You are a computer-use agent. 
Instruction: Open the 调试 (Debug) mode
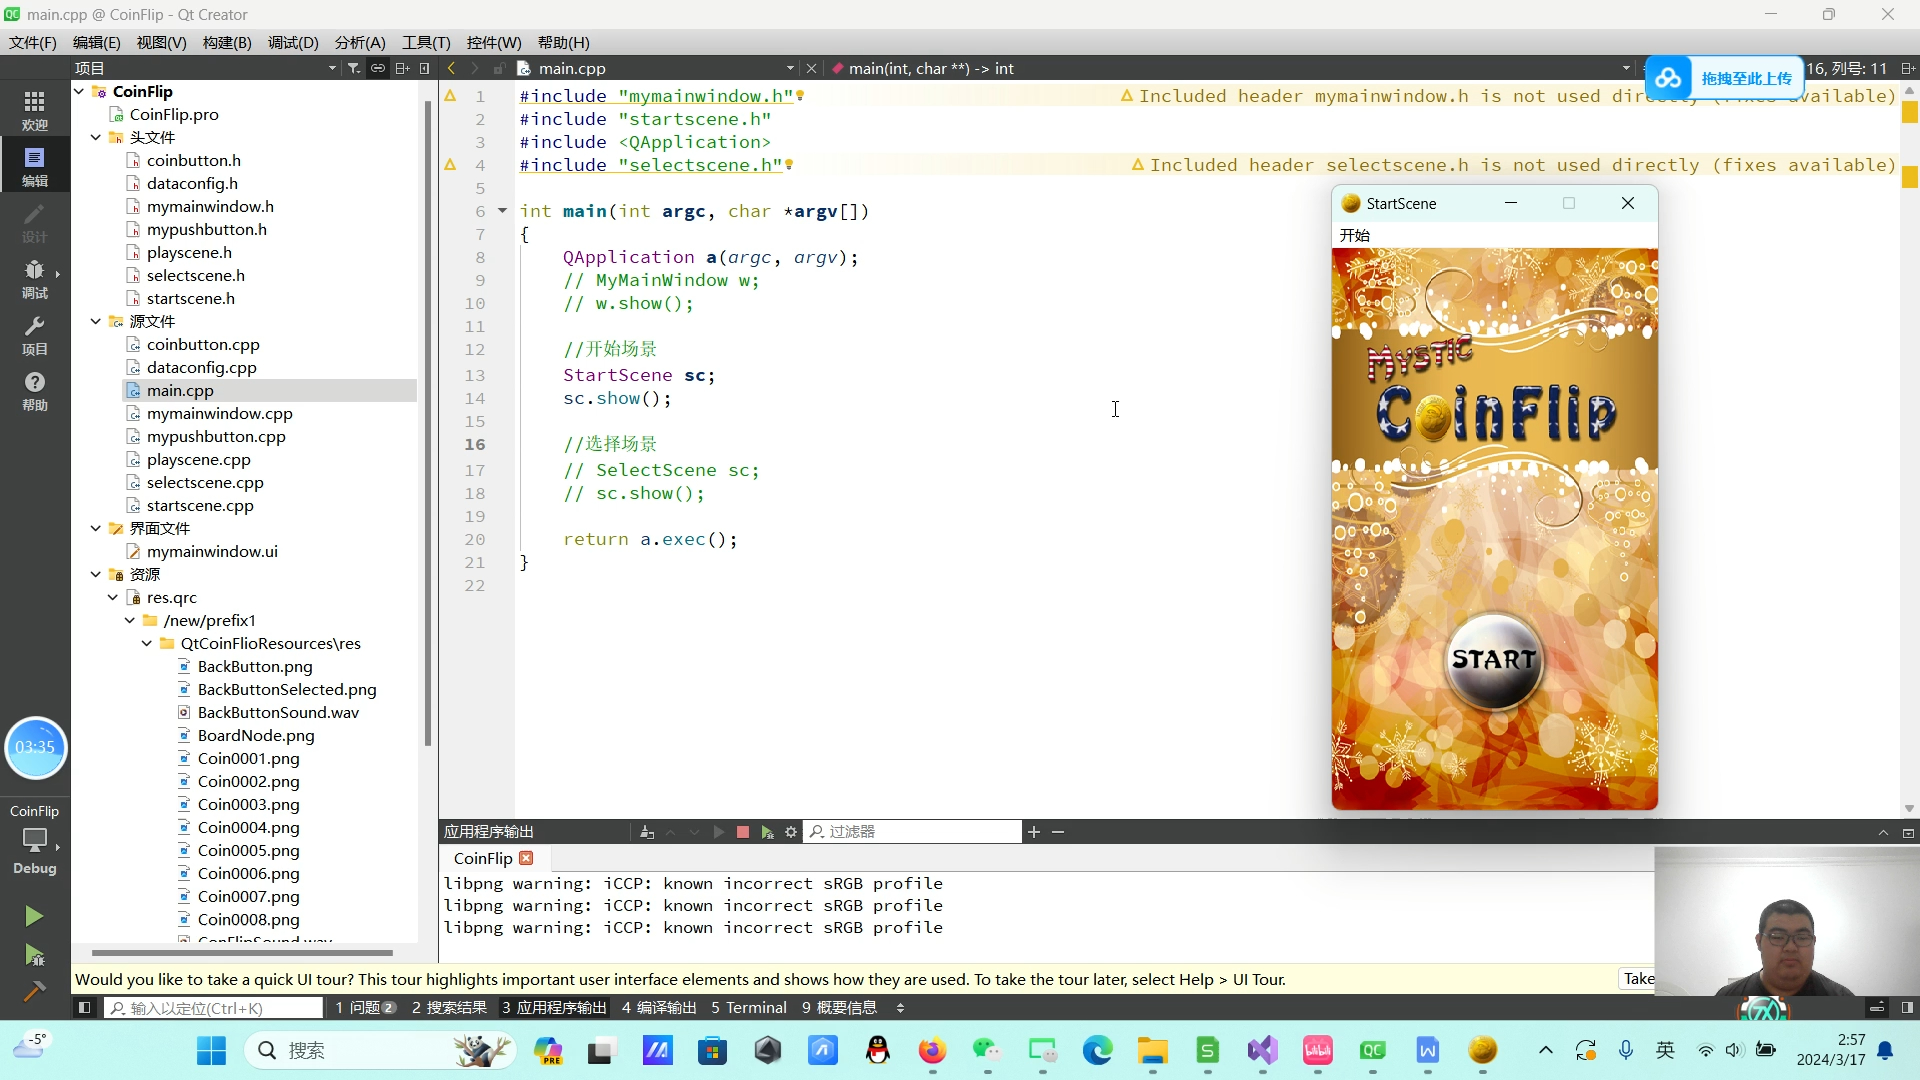[x=35, y=278]
